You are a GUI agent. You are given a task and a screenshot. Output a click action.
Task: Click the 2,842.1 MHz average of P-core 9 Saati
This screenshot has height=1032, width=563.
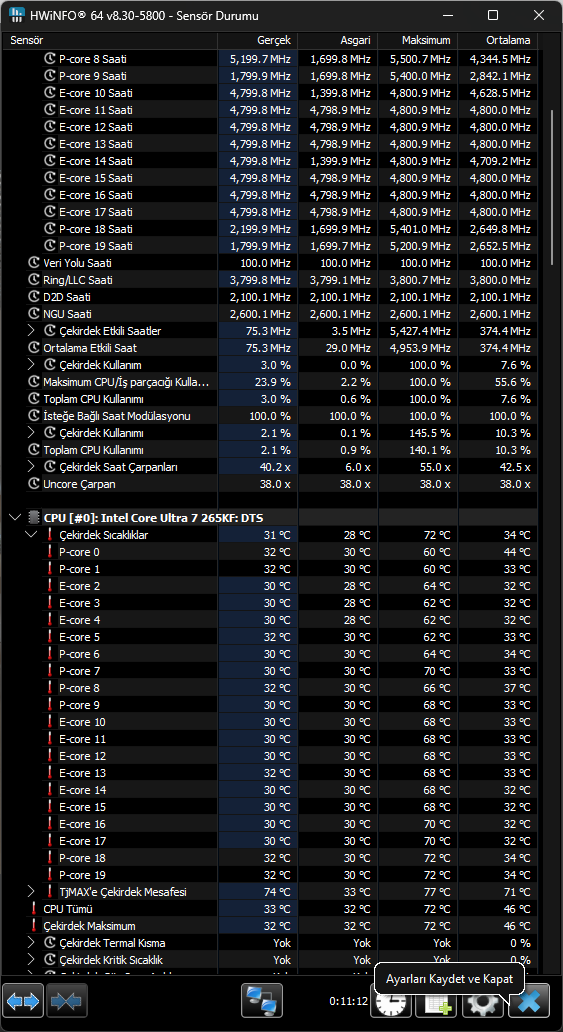[x=500, y=76]
